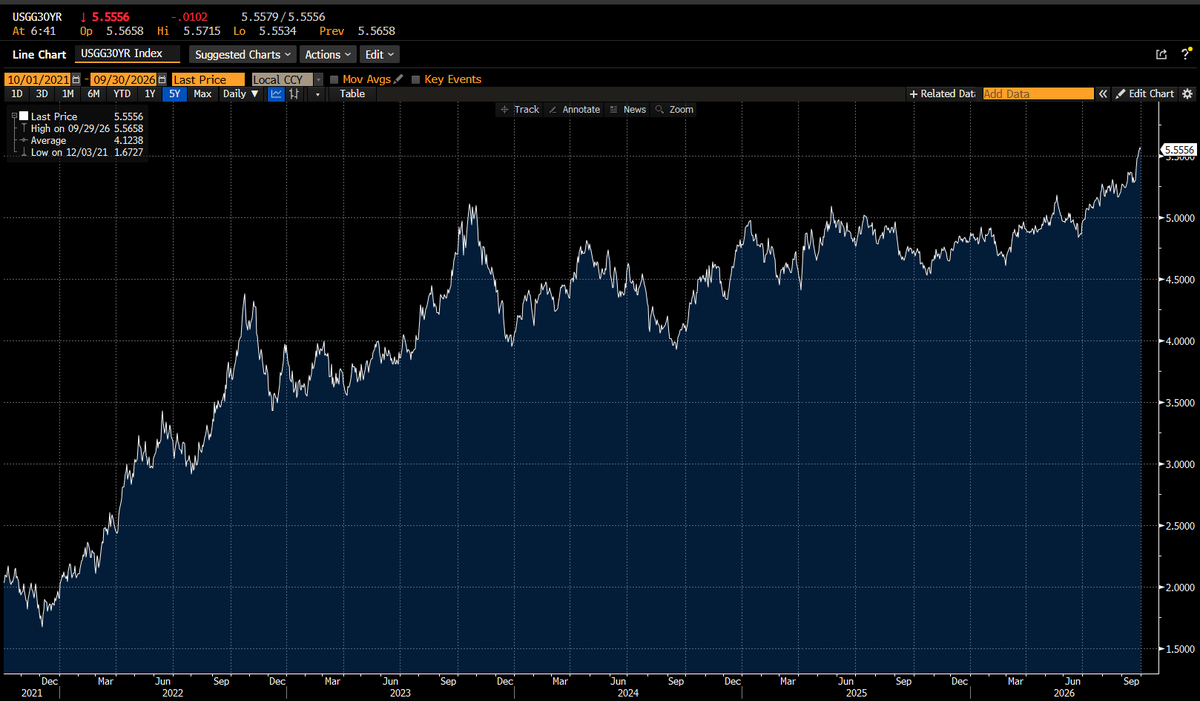Click the Add Data input field
The image size is (1200, 701).
[x=1038, y=93]
